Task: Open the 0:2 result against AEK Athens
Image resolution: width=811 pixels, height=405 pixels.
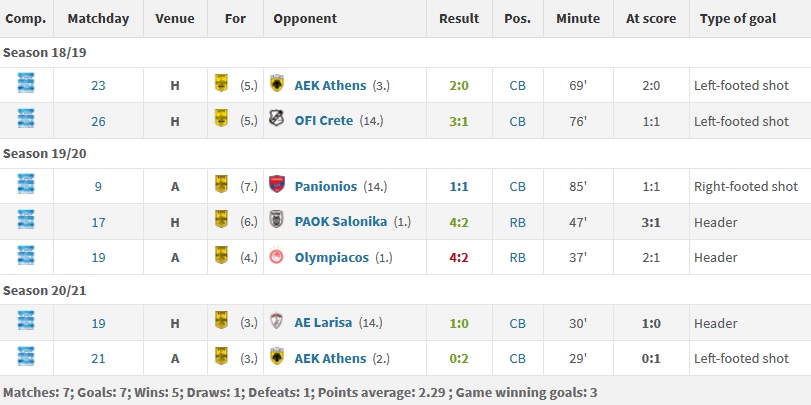Action: pos(458,358)
